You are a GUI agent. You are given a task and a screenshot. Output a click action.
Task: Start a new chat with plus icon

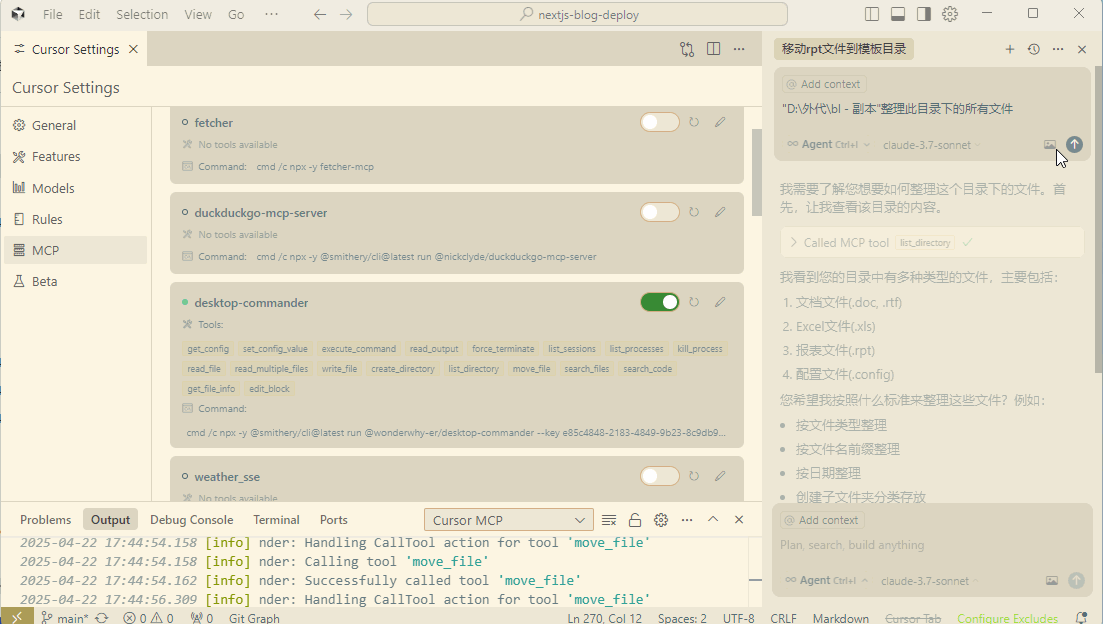point(1009,49)
